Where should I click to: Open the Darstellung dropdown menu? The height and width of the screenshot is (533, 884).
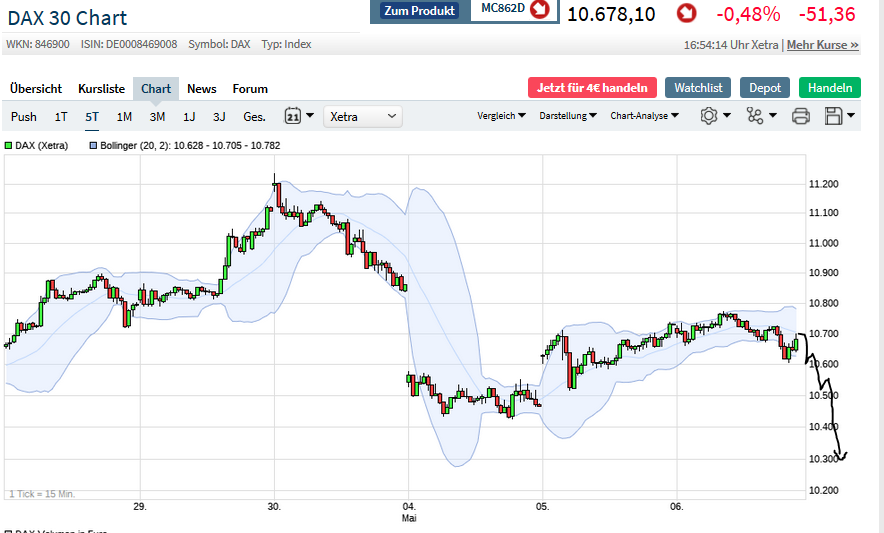point(568,116)
